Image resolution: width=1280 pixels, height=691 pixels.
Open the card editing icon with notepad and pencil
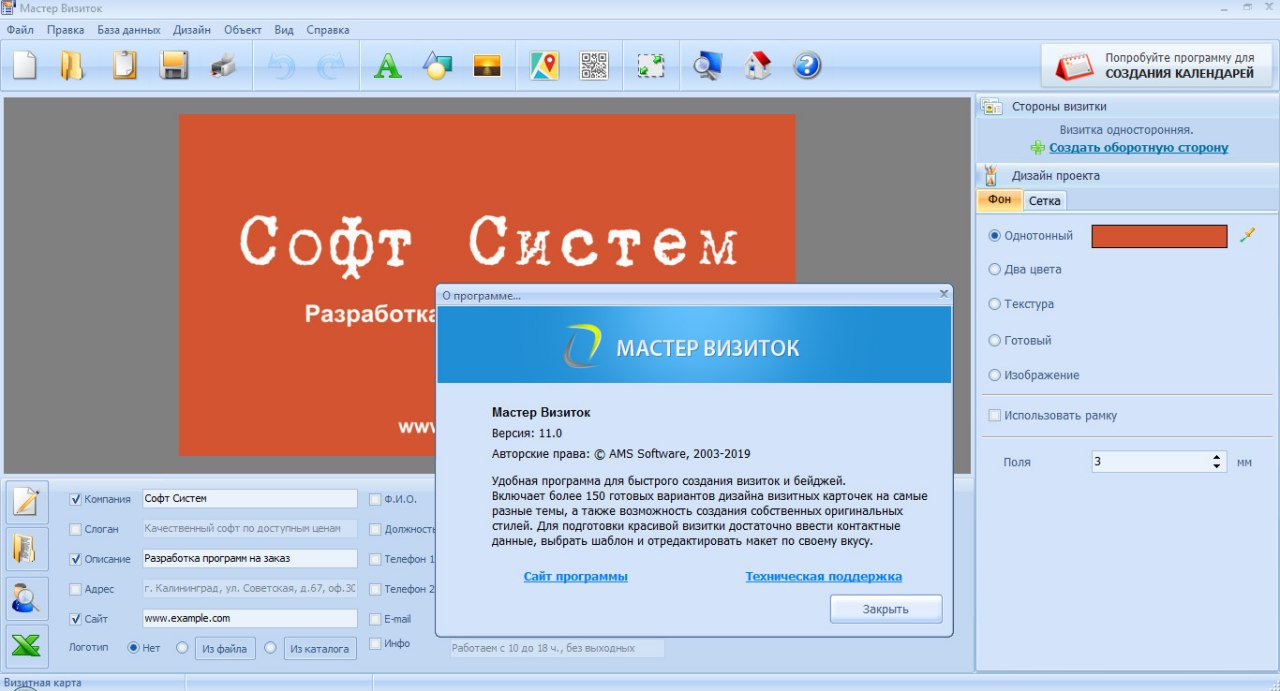(x=26, y=501)
